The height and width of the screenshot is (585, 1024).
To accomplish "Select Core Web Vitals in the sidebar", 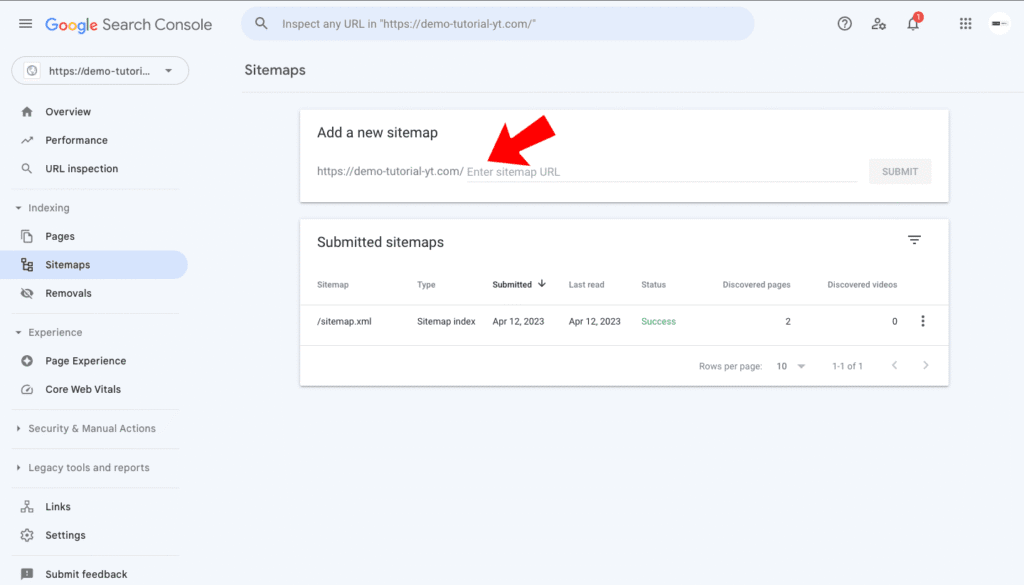I will click(84, 389).
